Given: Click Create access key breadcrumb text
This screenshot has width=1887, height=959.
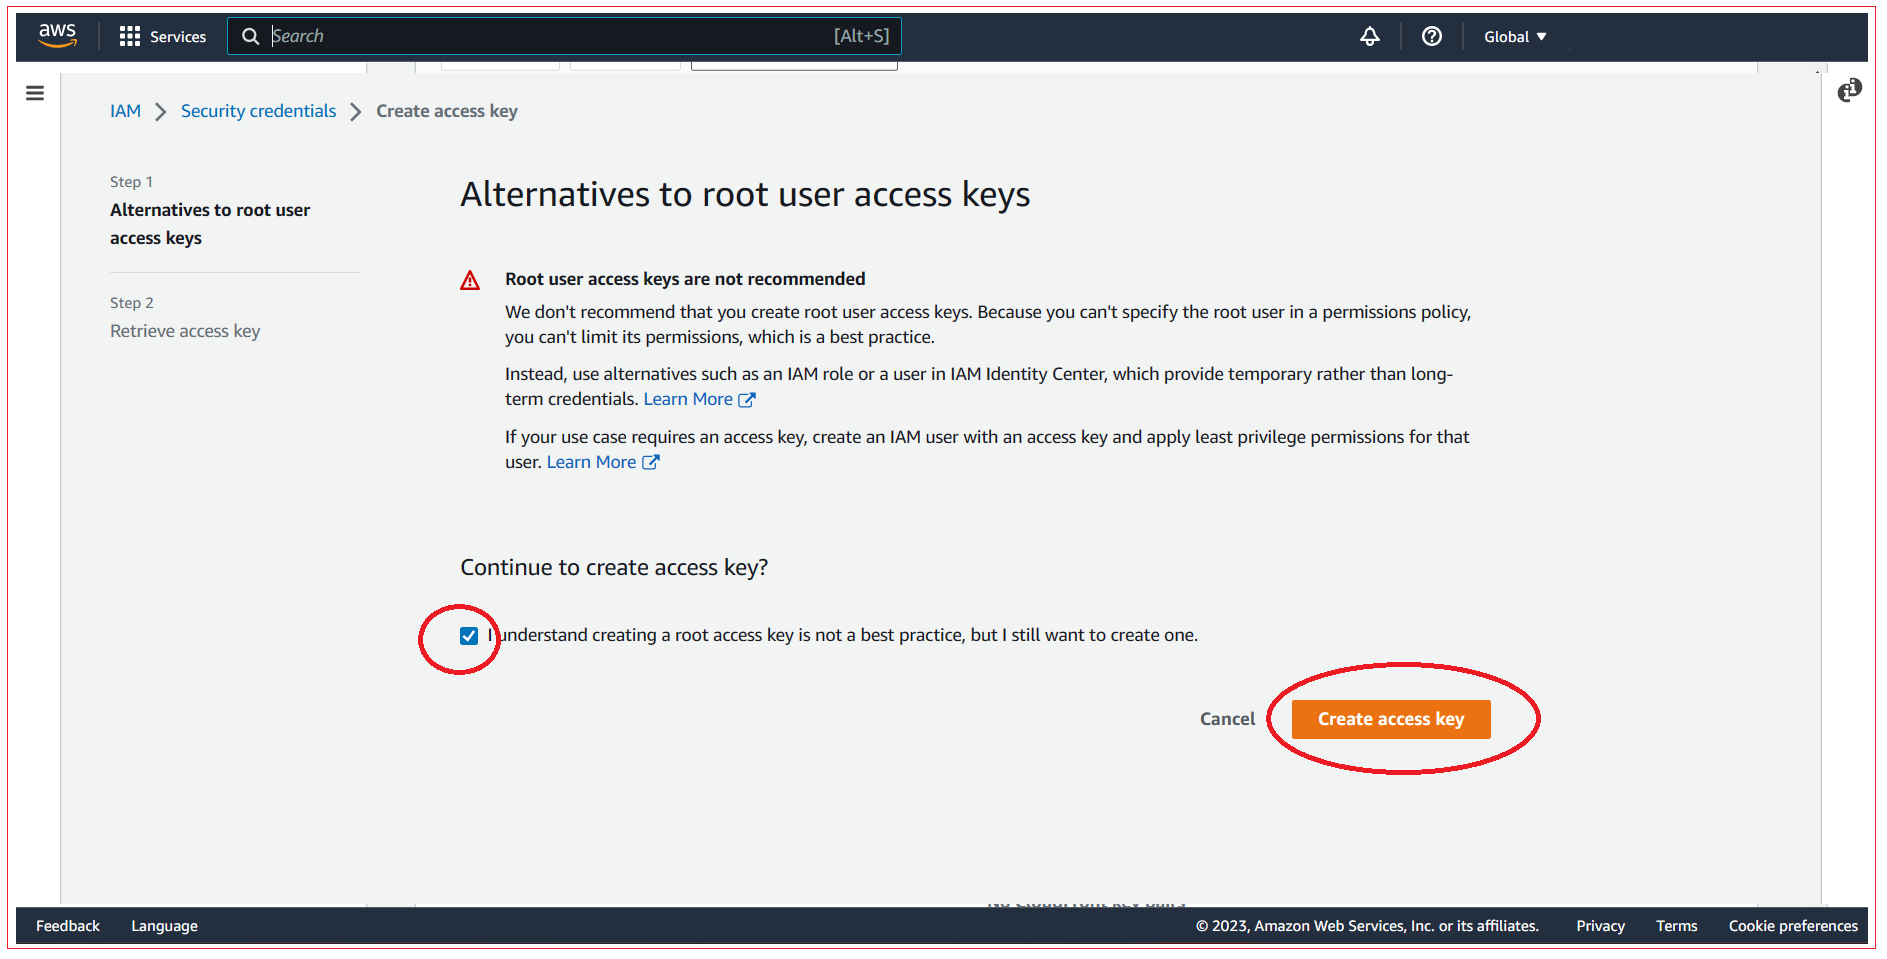Looking at the screenshot, I should pyautogui.click(x=447, y=111).
